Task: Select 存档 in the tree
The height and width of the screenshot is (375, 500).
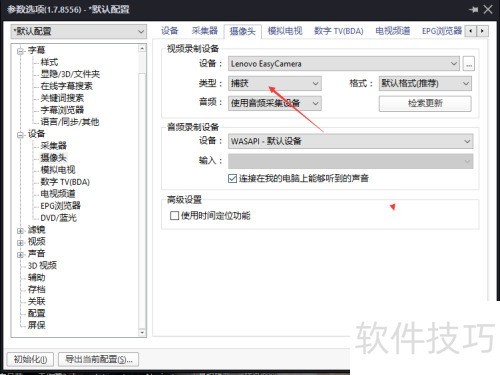Action: click(36, 289)
